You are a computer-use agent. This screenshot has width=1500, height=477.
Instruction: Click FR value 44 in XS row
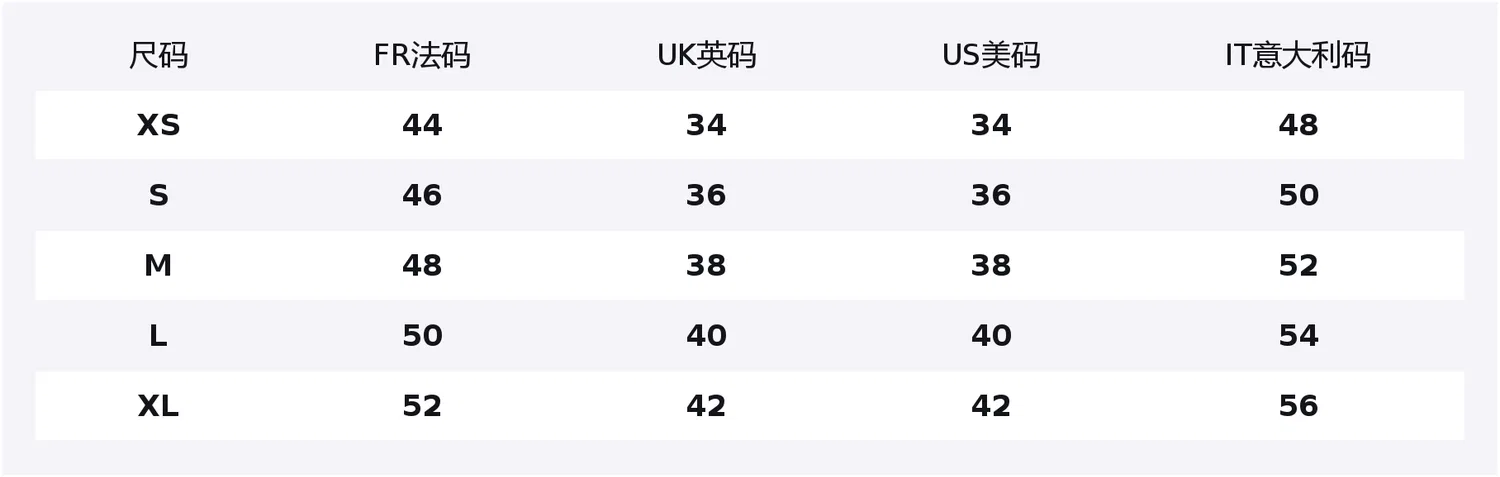pyautogui.click(x=422, y=125)
